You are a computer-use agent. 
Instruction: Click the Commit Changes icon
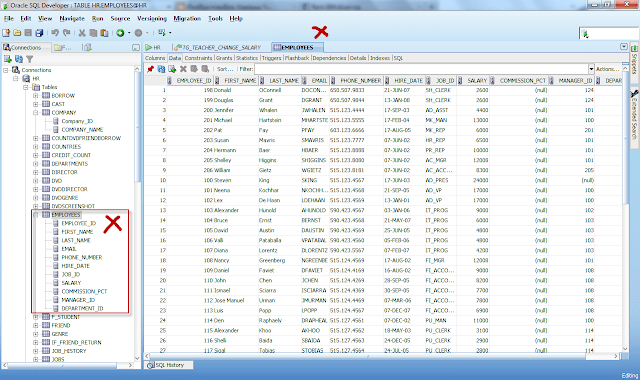pyautogui.click(x=194, y=69)
